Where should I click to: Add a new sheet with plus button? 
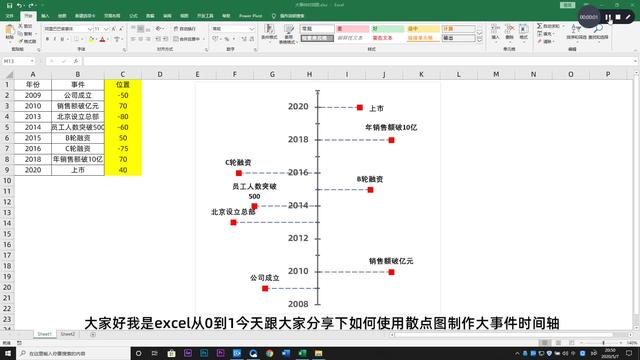(x=93, y=334)
